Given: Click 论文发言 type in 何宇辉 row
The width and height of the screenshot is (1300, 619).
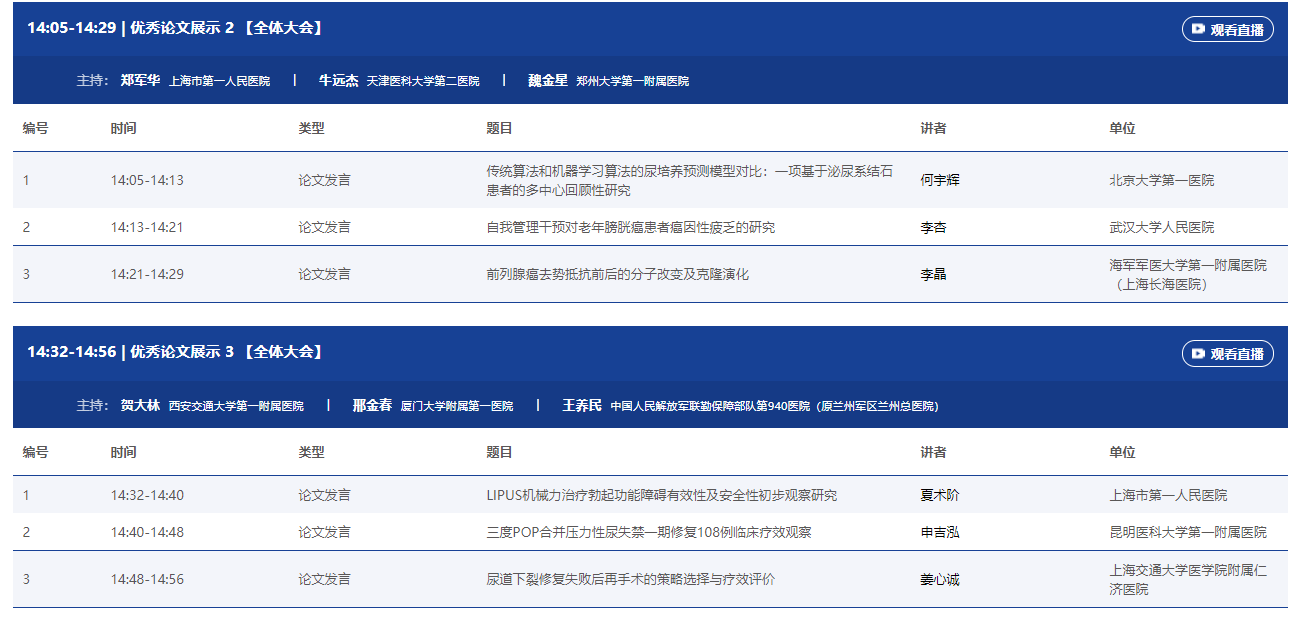Looking at the screenshot, I should click(x=324, y=180).
